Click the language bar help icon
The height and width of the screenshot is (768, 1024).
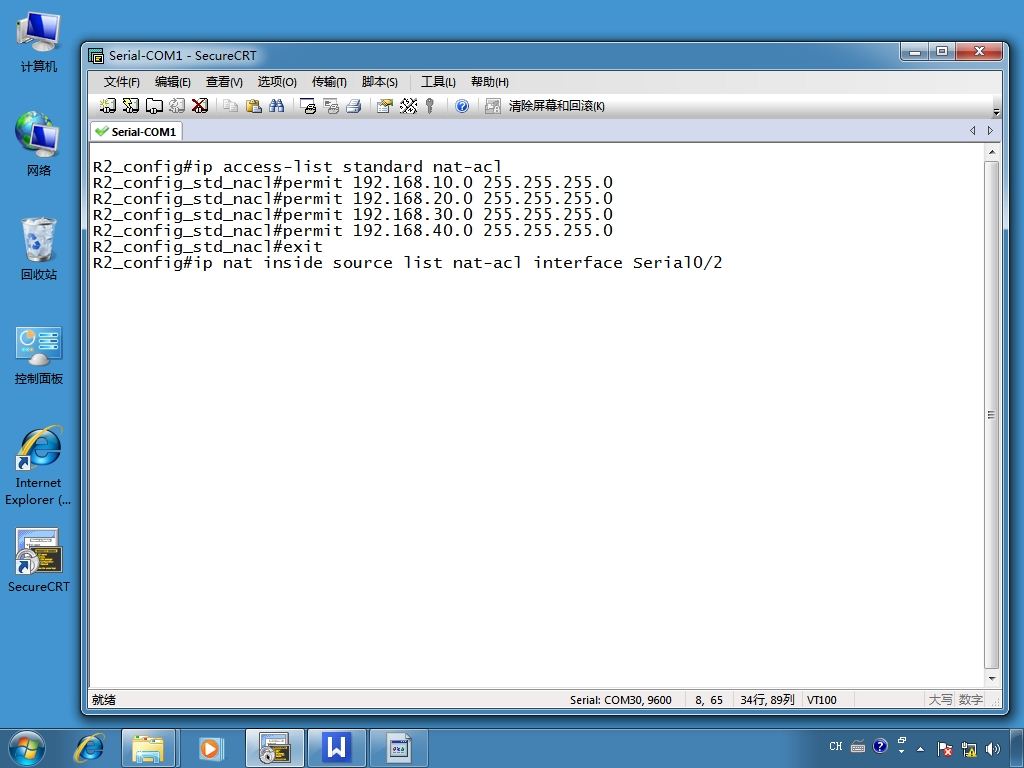tap(880, 746)
